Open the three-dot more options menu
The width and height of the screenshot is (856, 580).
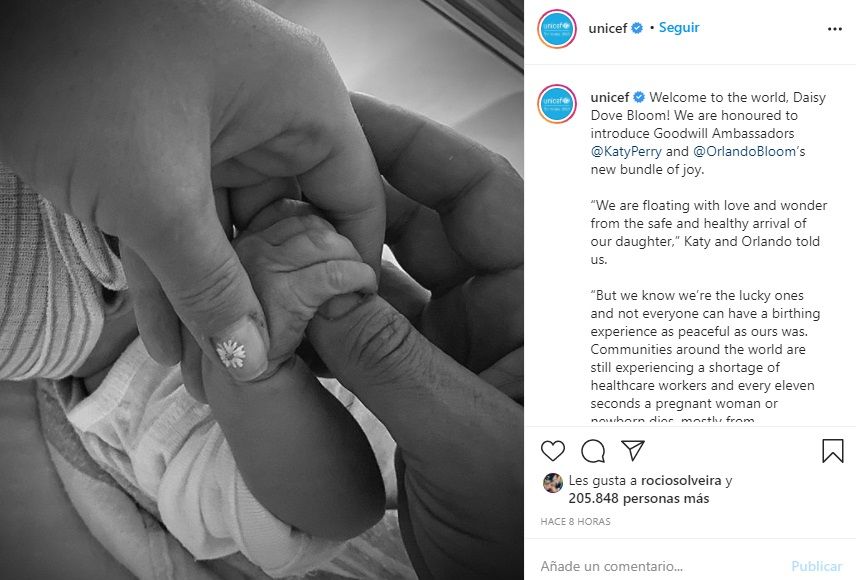(x=835, y=29)
